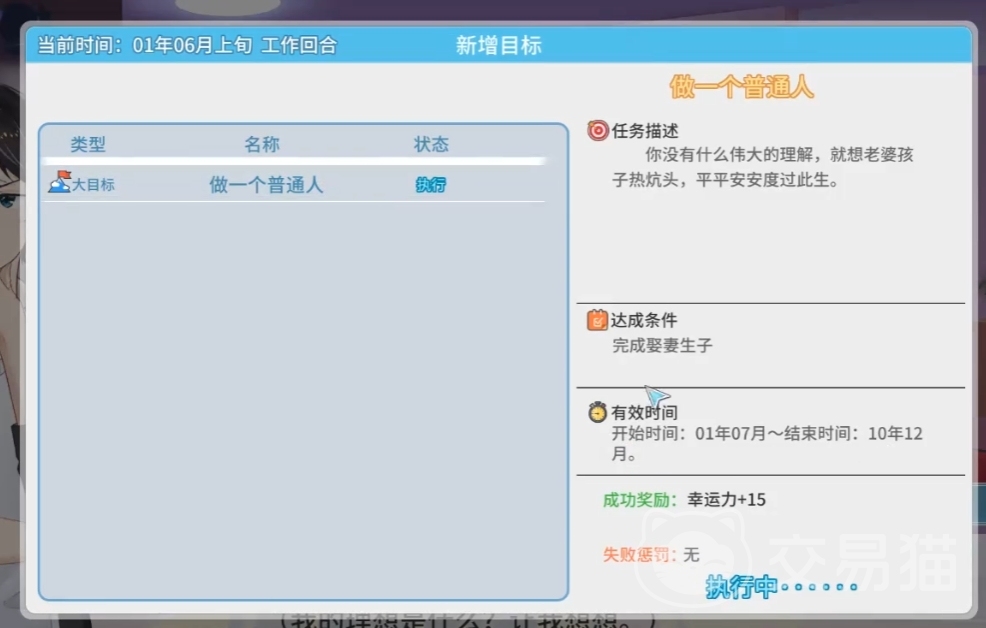Click the 当前时间 date display in header

pos(187,46)
